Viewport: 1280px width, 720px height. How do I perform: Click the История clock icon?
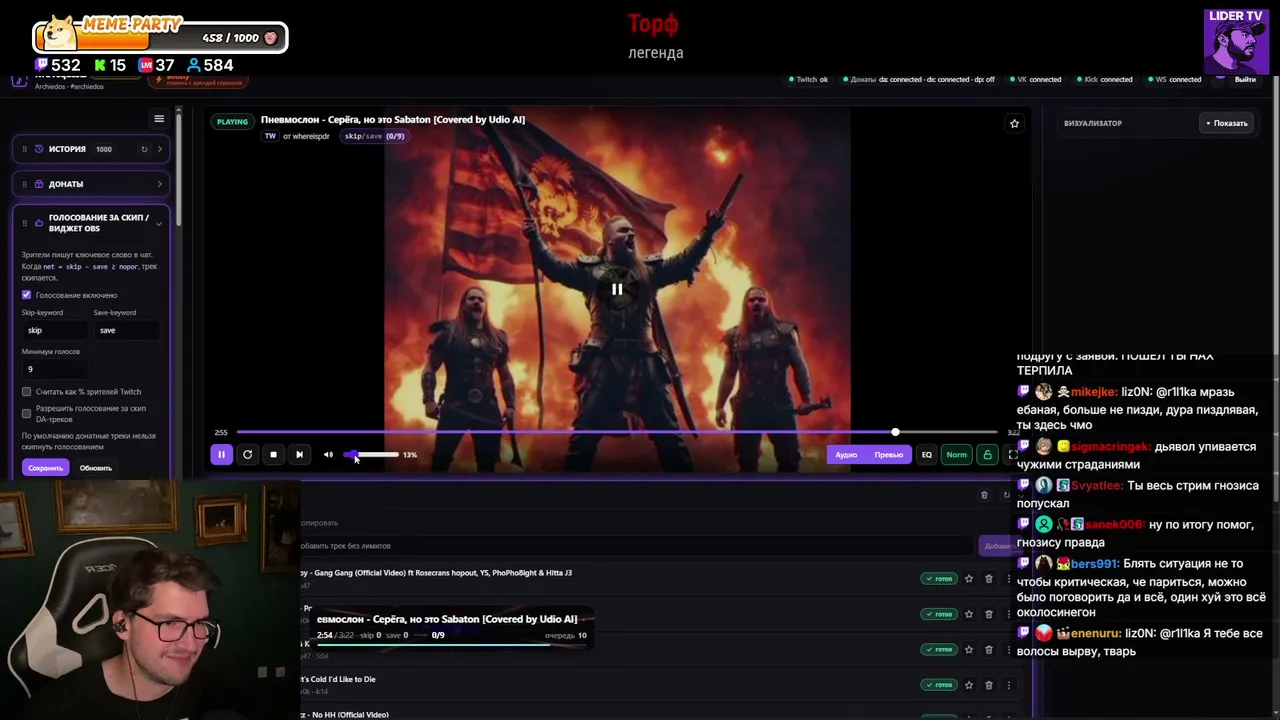(x=39, y=149)
